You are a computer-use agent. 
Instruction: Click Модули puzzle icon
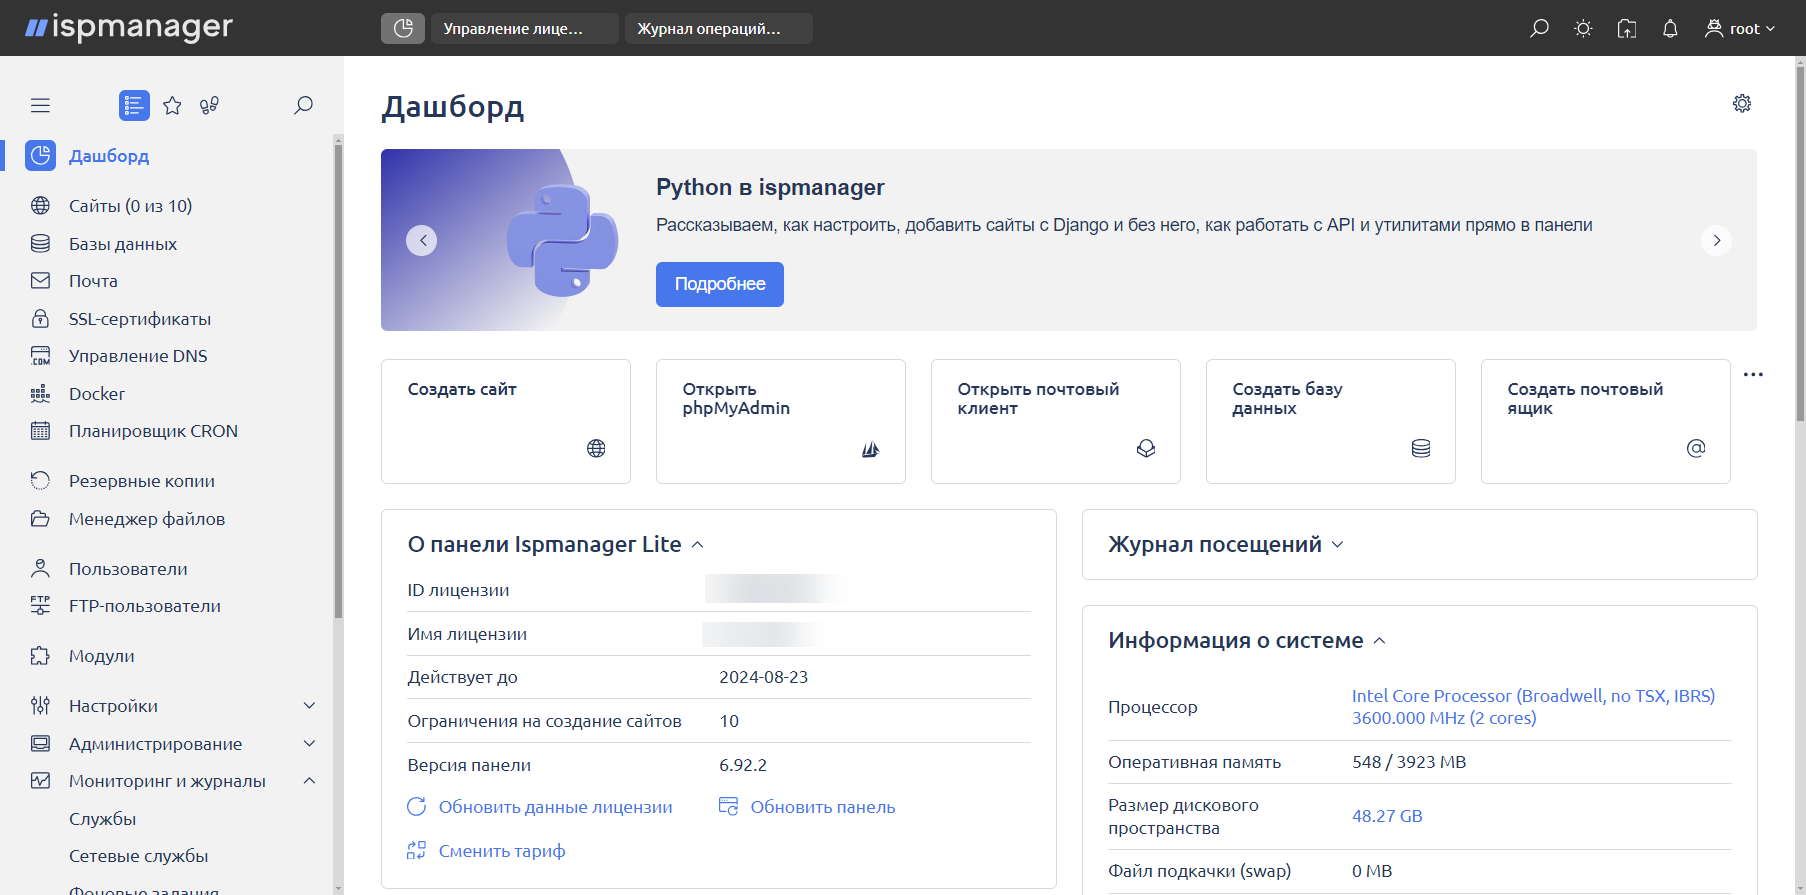pos(40,656)
